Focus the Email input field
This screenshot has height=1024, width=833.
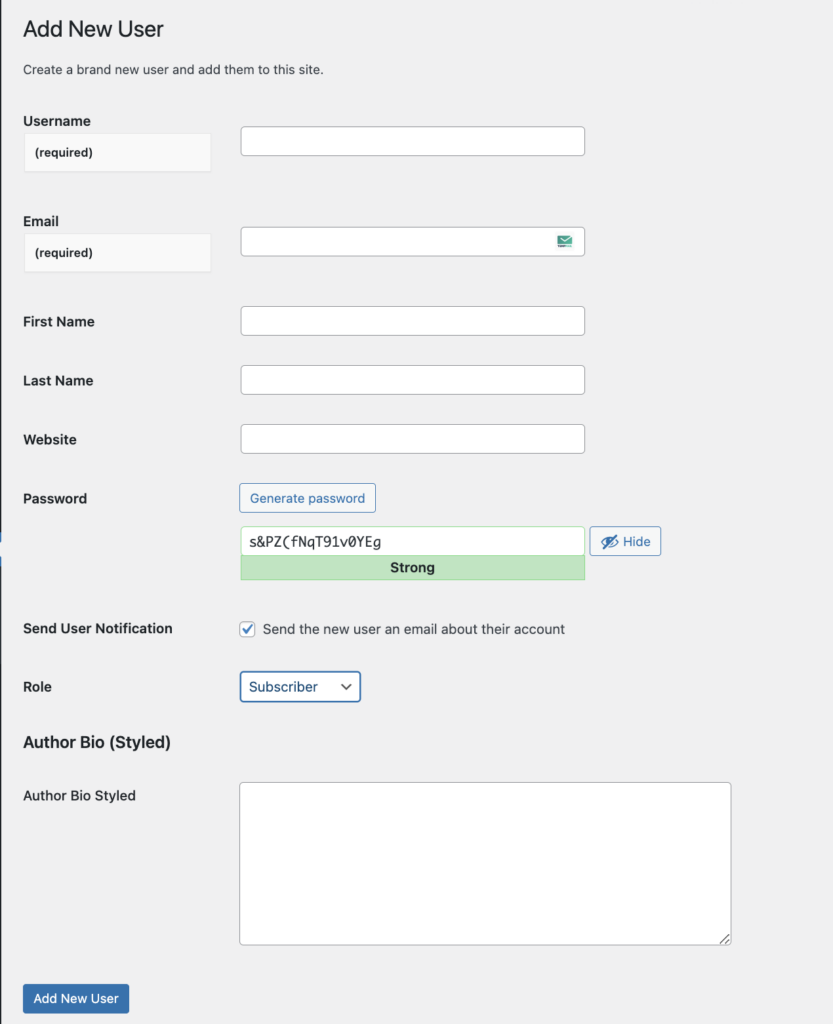tap(413, 242)
